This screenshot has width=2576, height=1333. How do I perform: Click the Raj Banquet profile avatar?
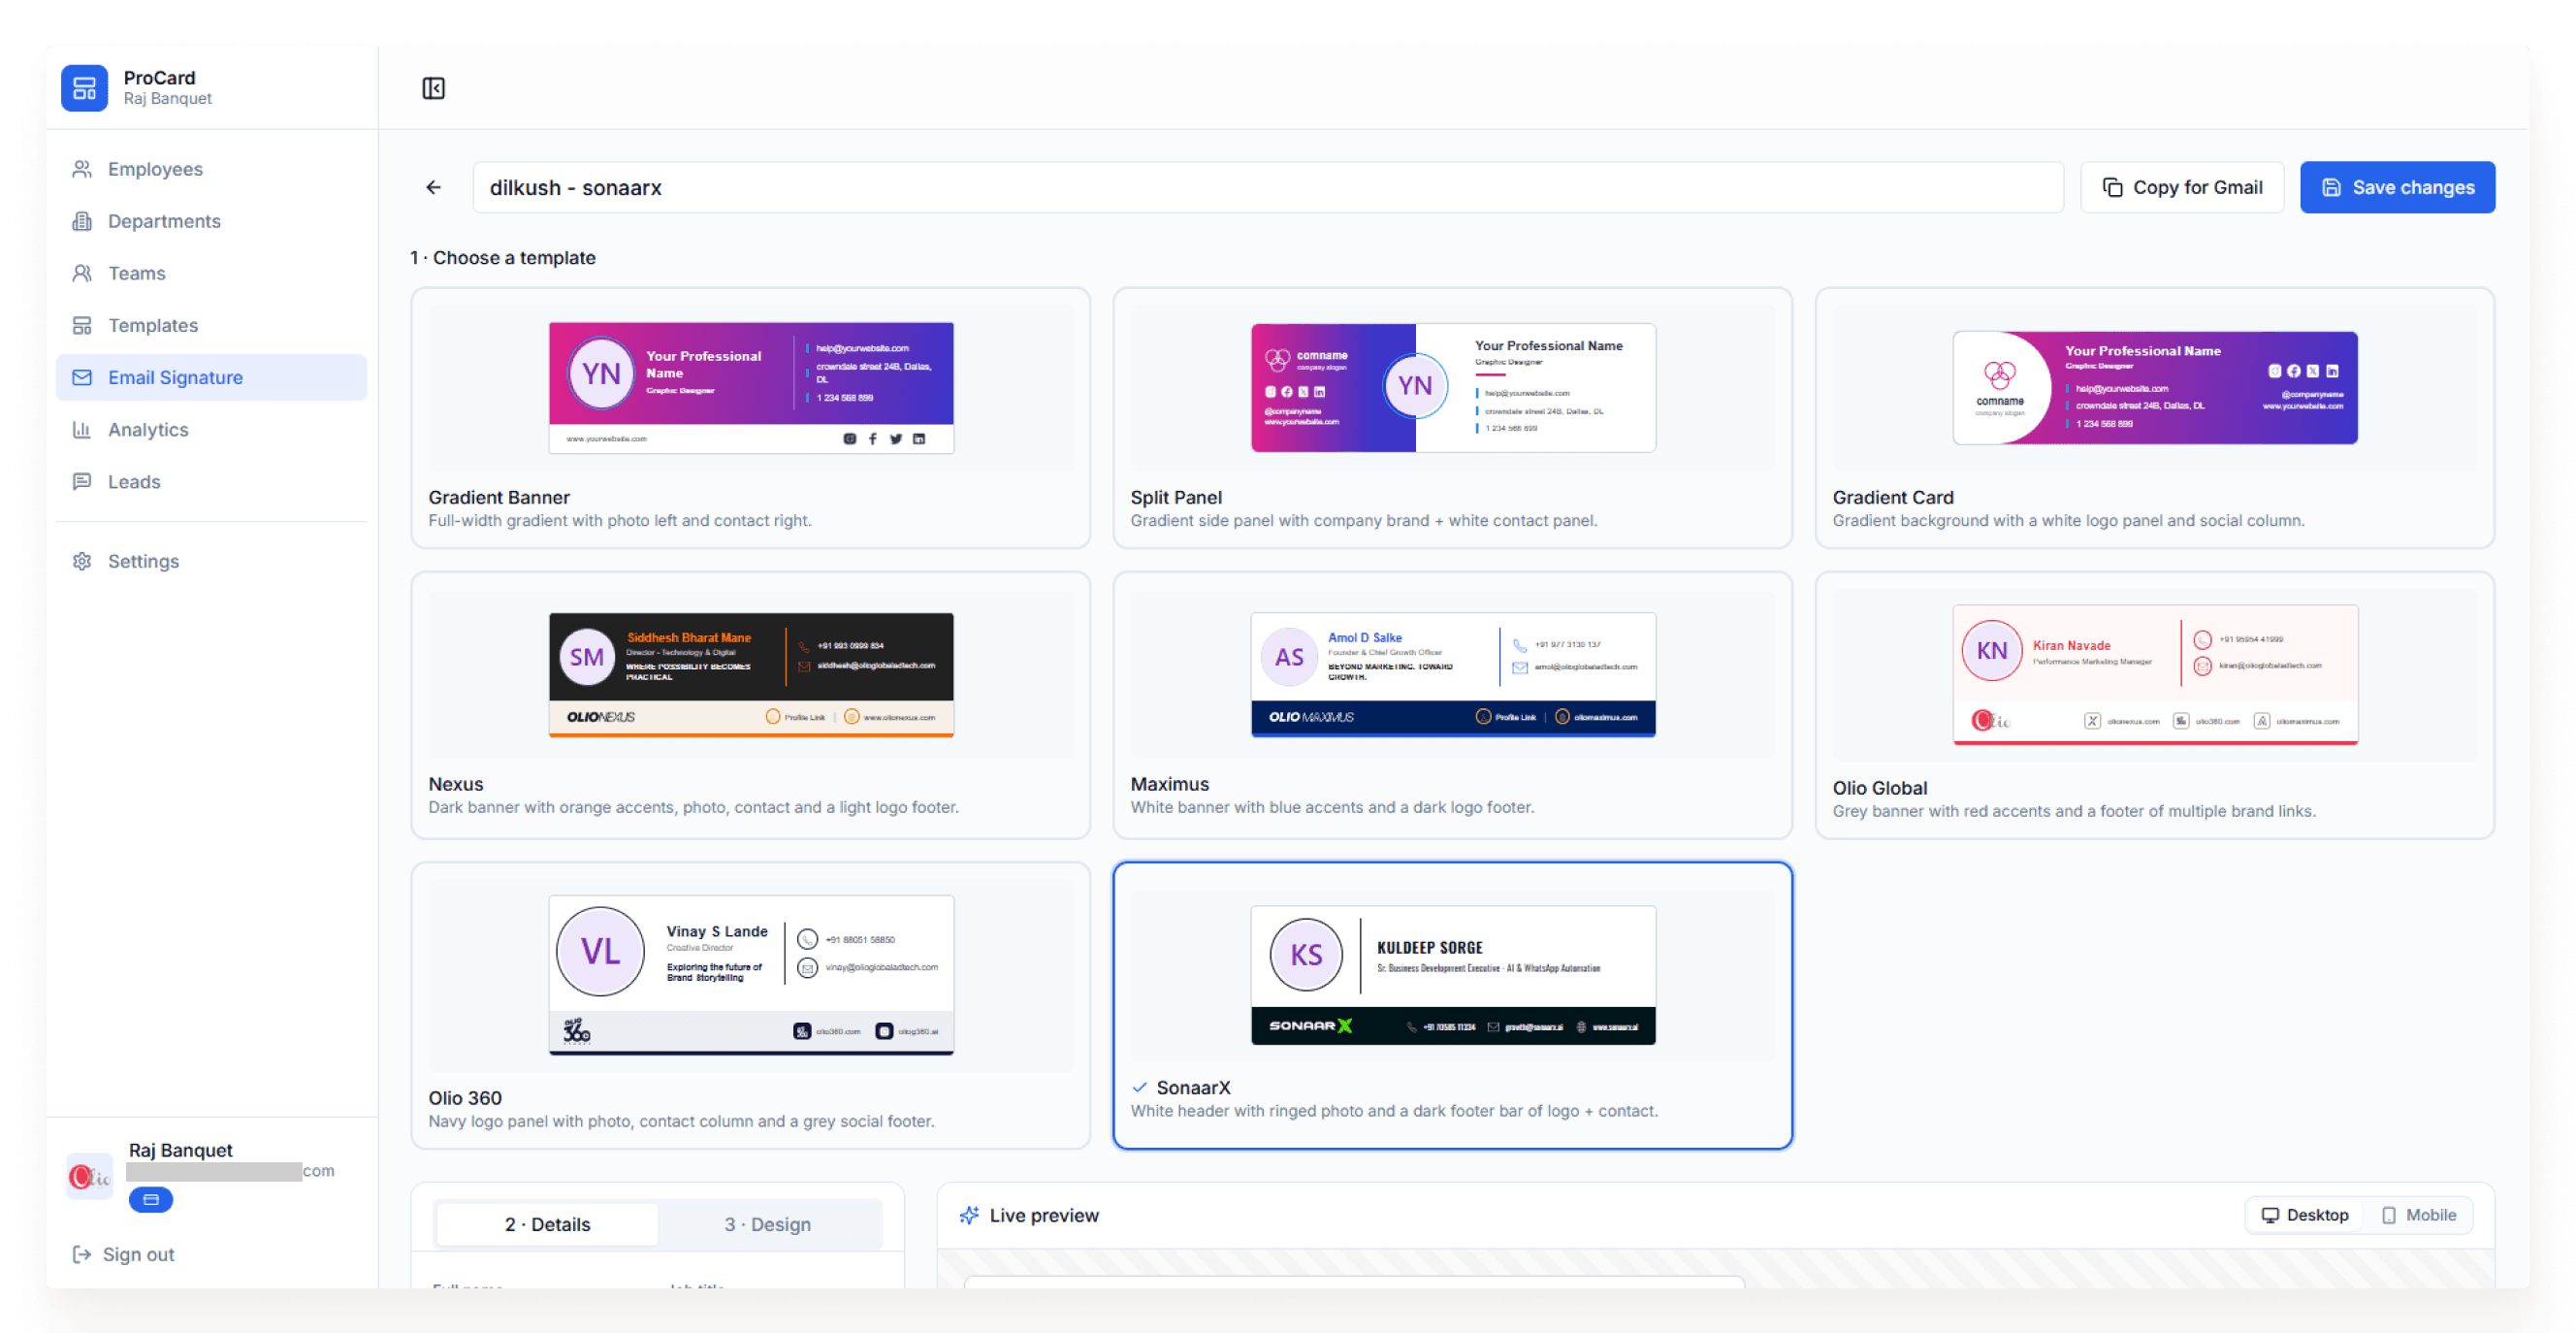click(89, 1176)
